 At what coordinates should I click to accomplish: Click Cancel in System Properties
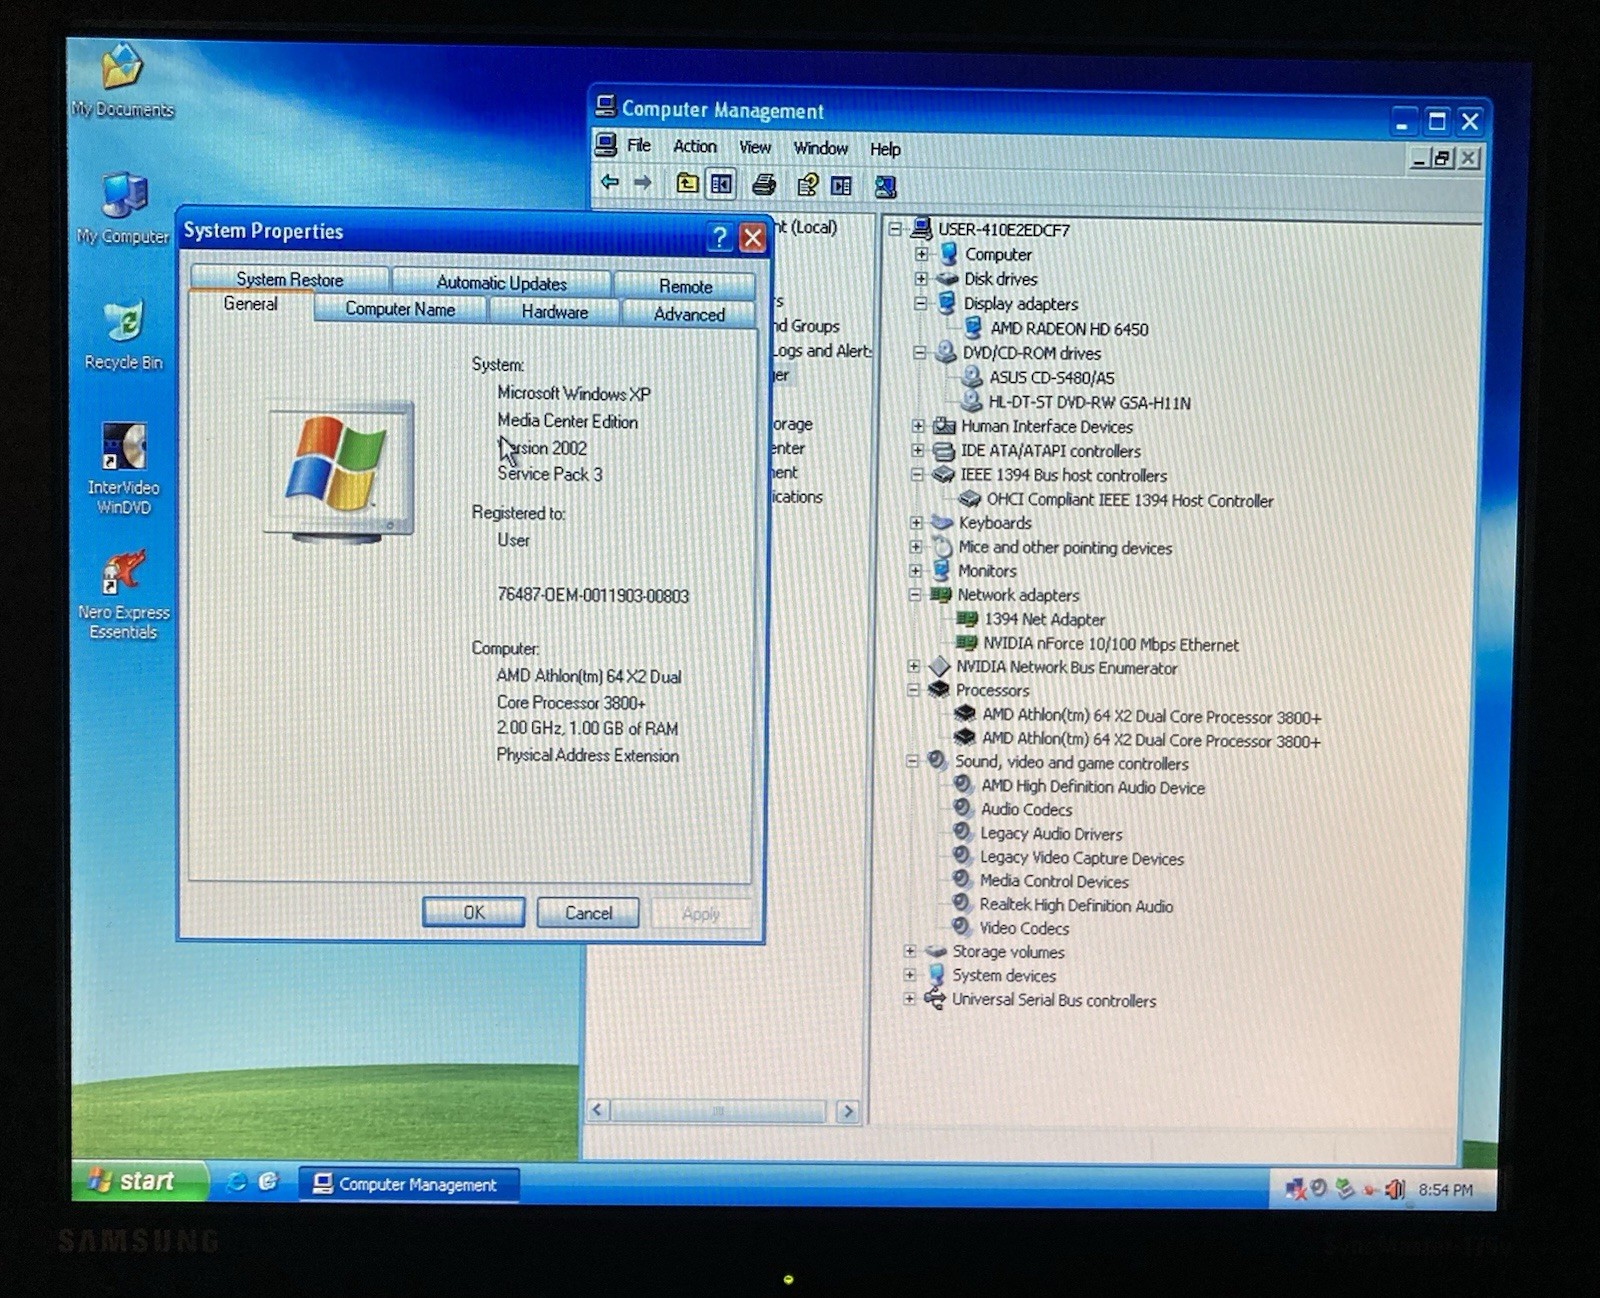pos(588,913)
